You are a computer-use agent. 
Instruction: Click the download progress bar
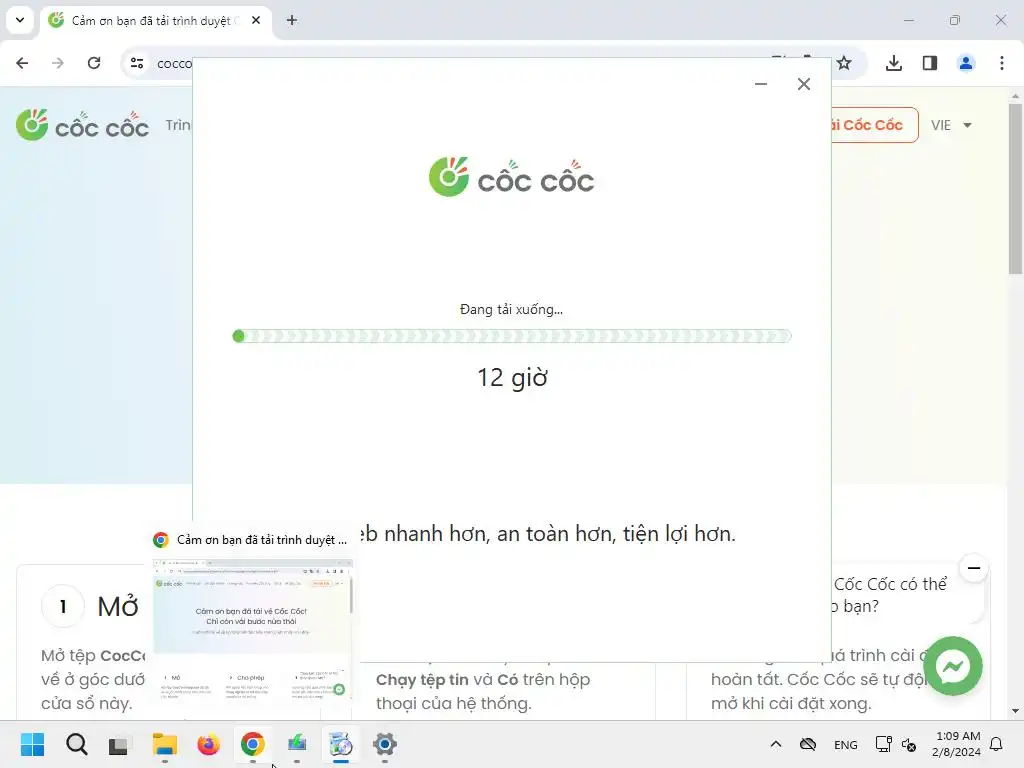tap(512, 336)
